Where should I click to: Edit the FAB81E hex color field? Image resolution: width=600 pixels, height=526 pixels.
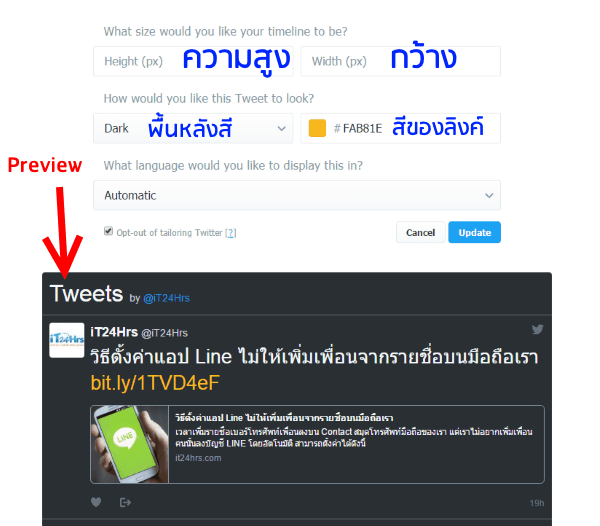point(401,128)
